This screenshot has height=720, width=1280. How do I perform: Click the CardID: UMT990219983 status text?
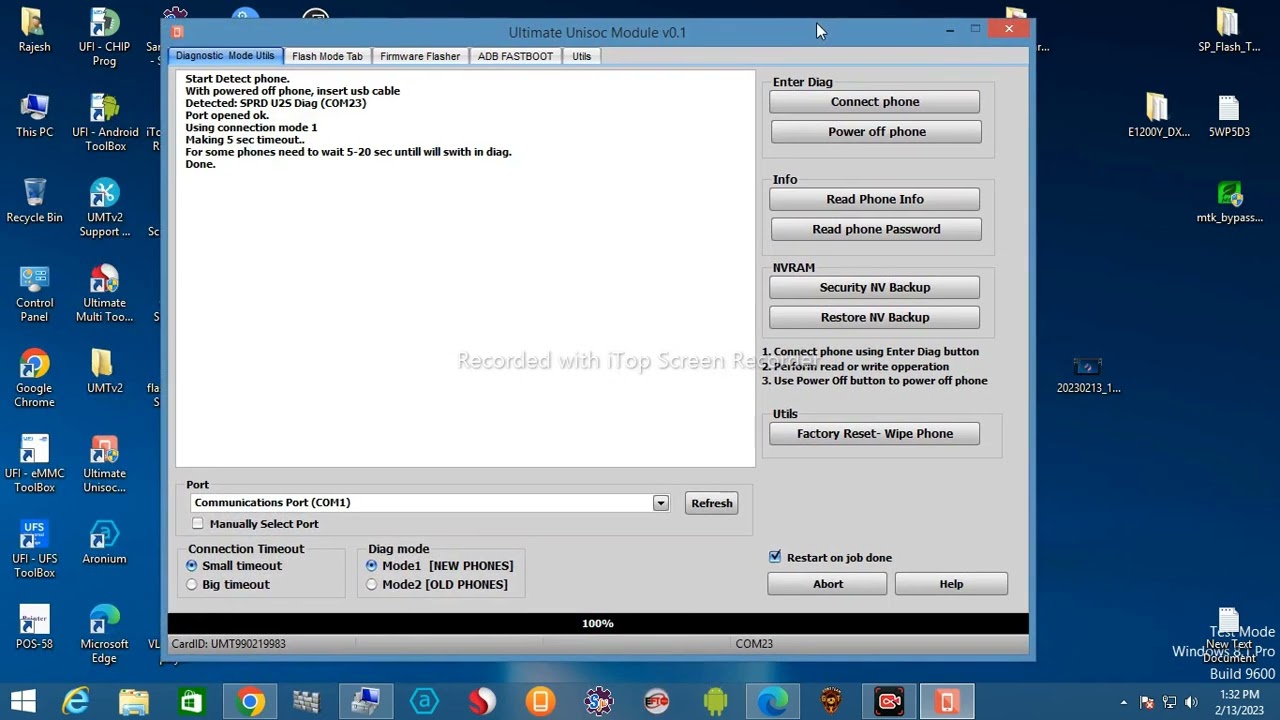(228, 644)
